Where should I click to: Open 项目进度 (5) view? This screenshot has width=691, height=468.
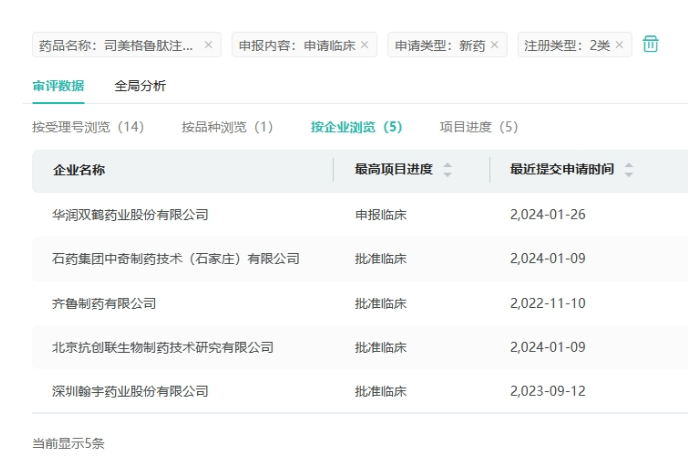(479, 127)
